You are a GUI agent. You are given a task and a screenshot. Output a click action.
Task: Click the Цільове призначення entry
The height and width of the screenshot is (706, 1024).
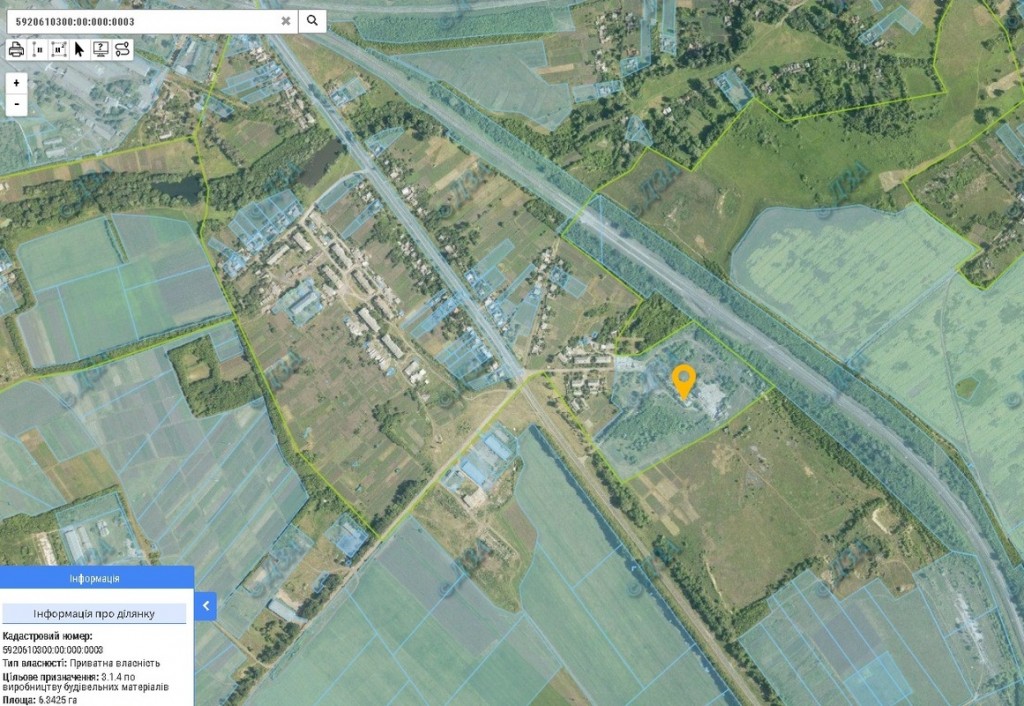[85, 682]
